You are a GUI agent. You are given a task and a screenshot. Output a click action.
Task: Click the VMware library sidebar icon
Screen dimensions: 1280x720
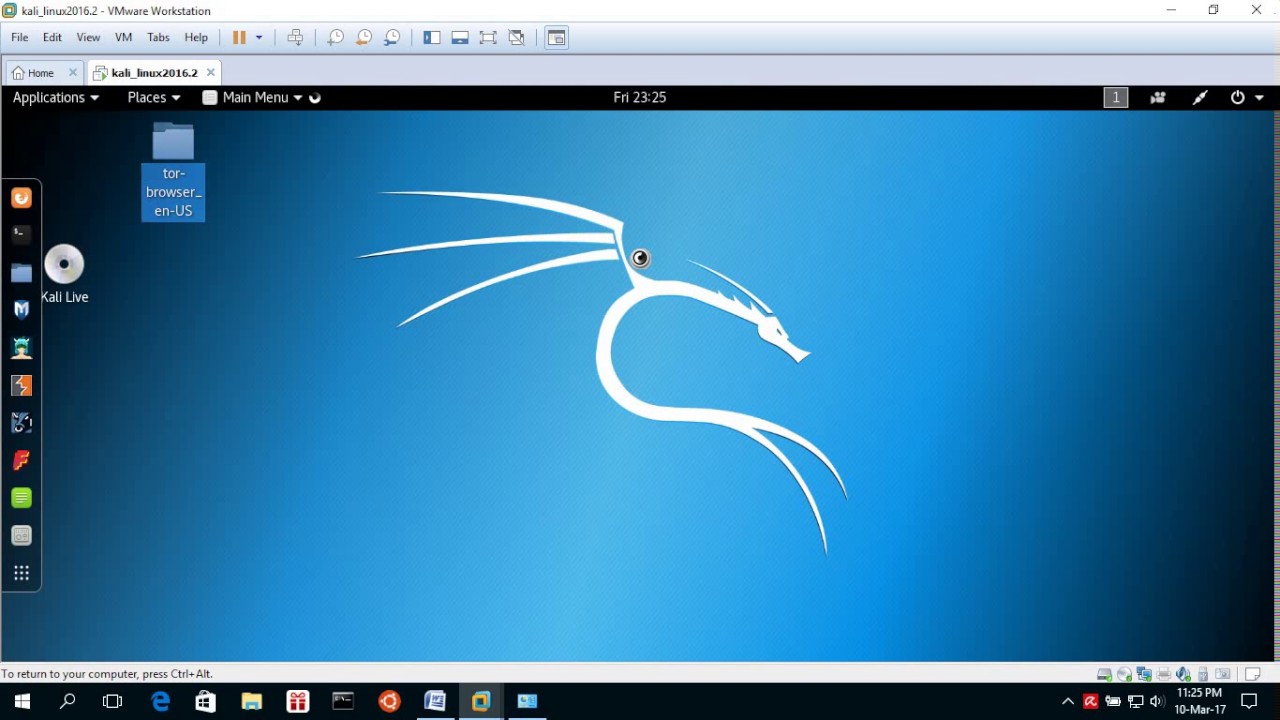pos(432,37)
